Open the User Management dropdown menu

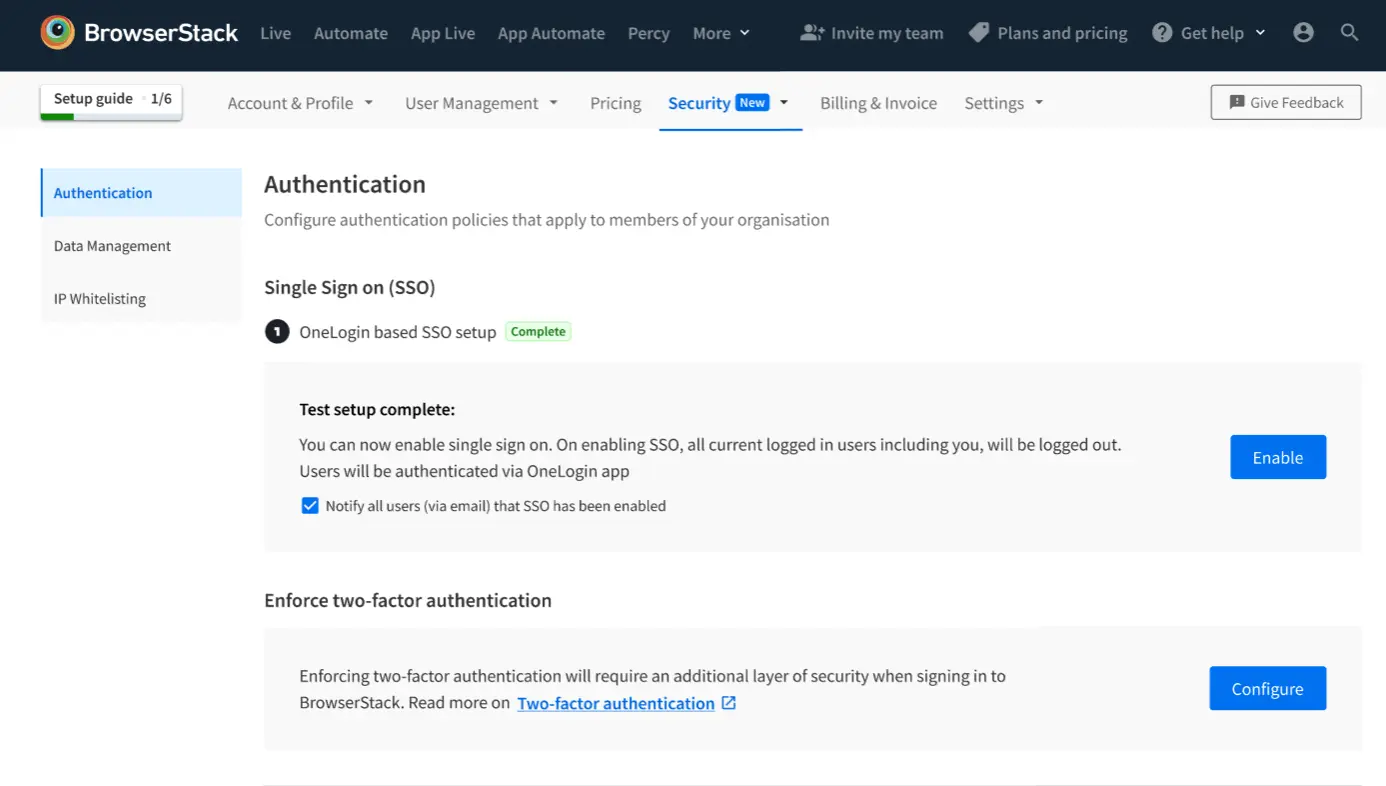481,103
